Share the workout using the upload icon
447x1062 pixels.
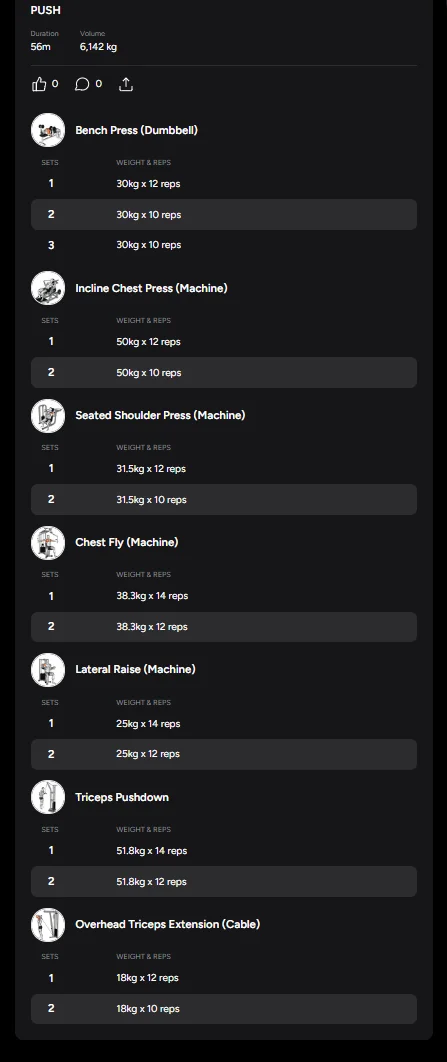pyautogui.click(x=126, y=84)
